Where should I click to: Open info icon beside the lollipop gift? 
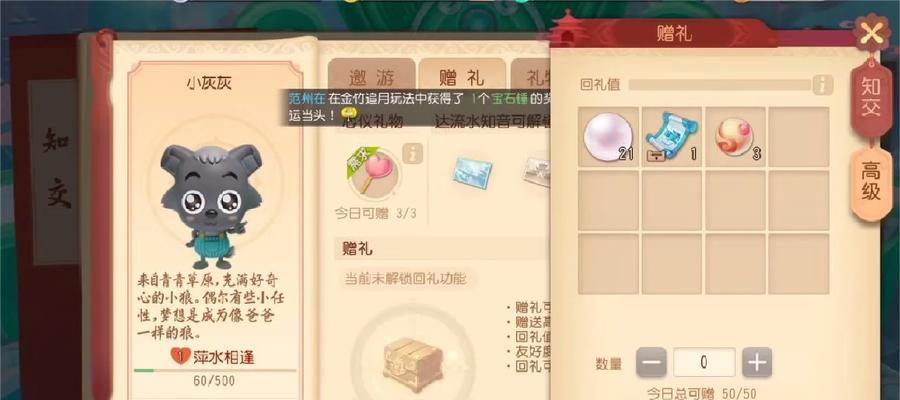[412, 153]
